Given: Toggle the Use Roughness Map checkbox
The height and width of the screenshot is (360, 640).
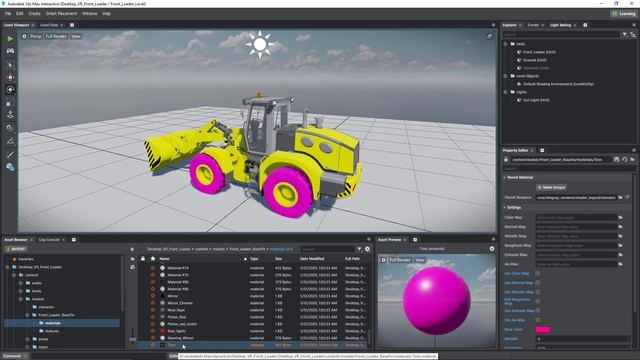Looking at the screenshot, I should coord(538,301).
